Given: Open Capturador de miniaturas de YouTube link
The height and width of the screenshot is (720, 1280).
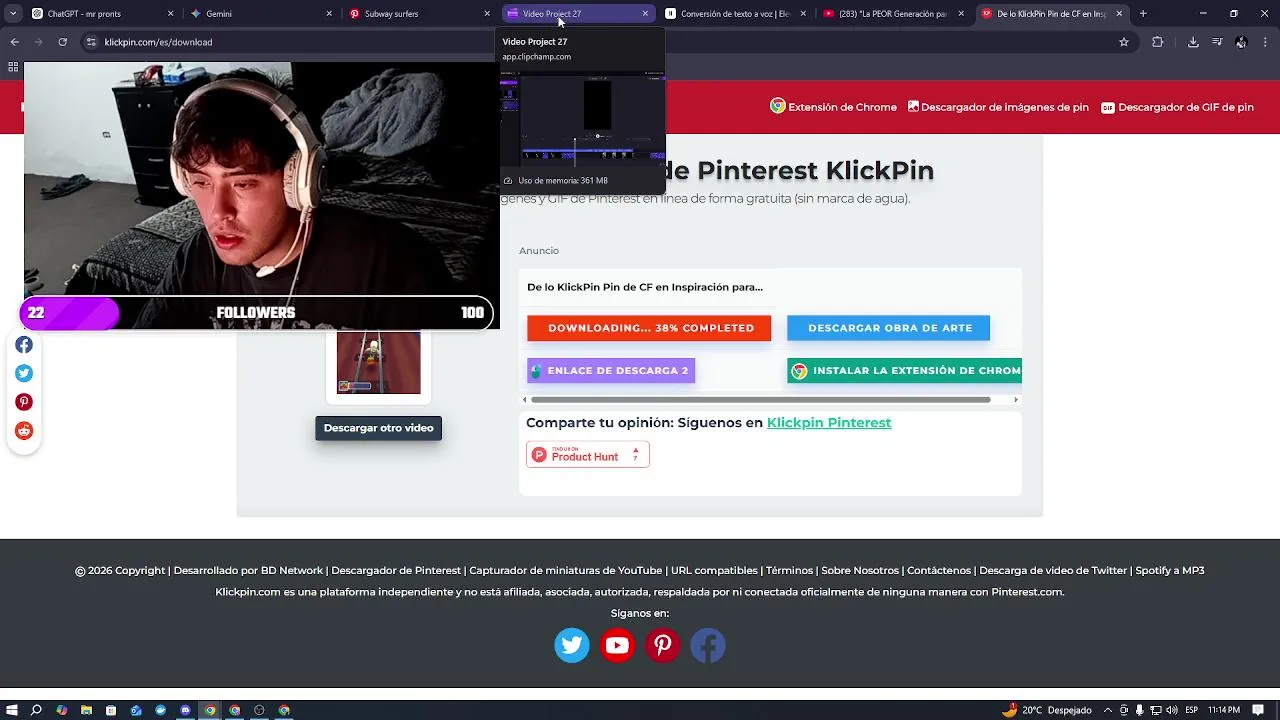Looking at the screenshot, I should click(x=566, y=570).
